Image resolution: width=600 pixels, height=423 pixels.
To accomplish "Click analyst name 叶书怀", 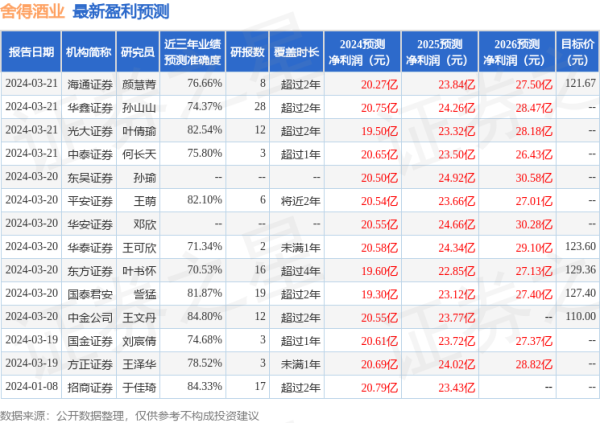I will click(x=139, y=271).
